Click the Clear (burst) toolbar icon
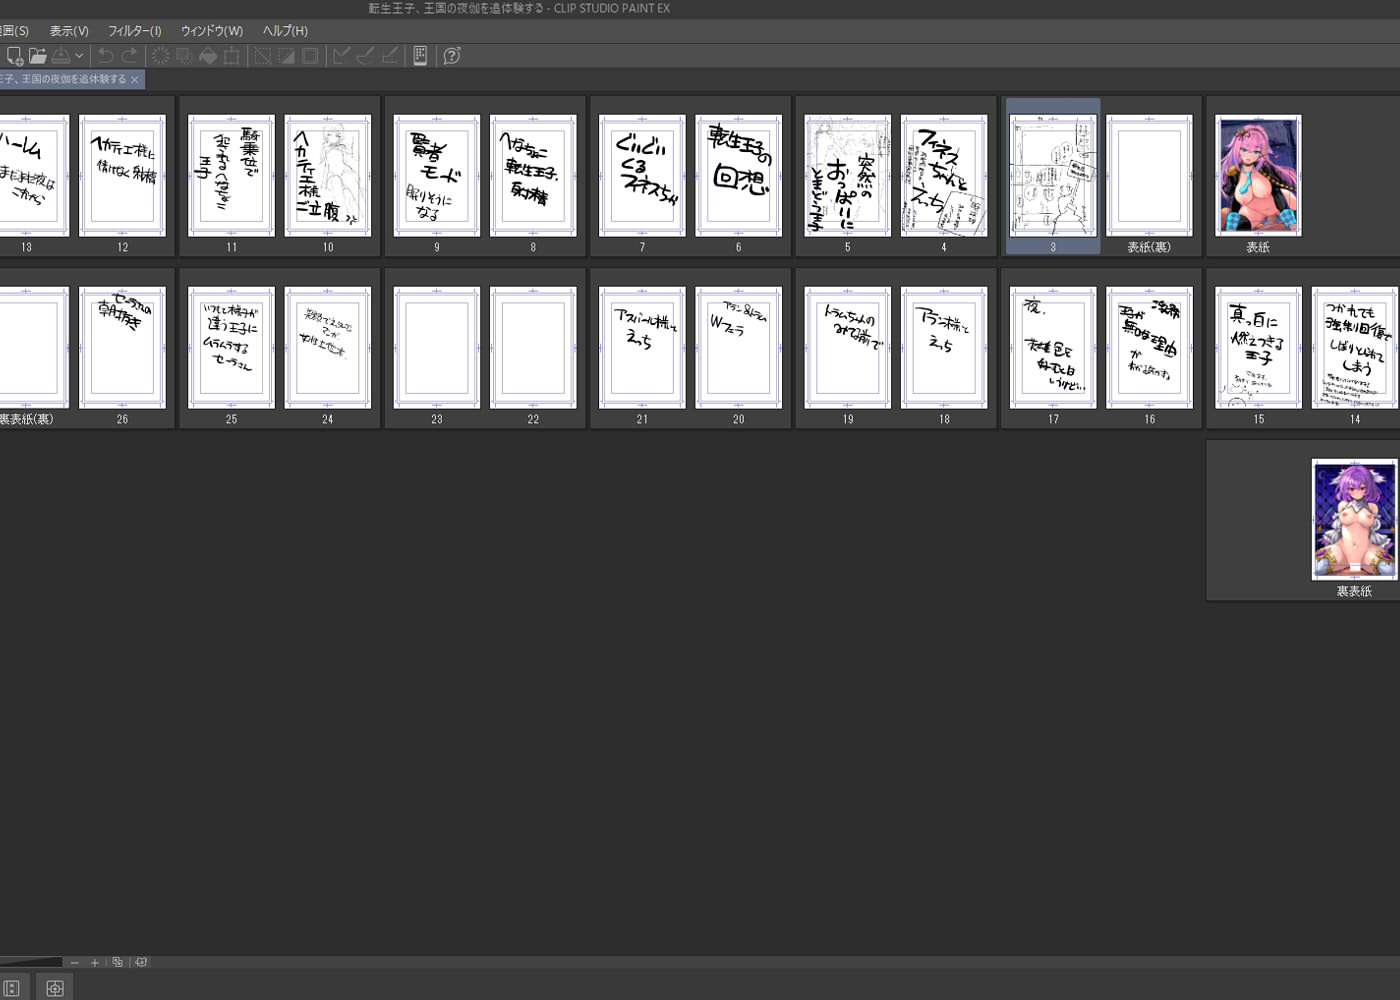Viewport: 1400px width, 1000px height. coord(160,56)
